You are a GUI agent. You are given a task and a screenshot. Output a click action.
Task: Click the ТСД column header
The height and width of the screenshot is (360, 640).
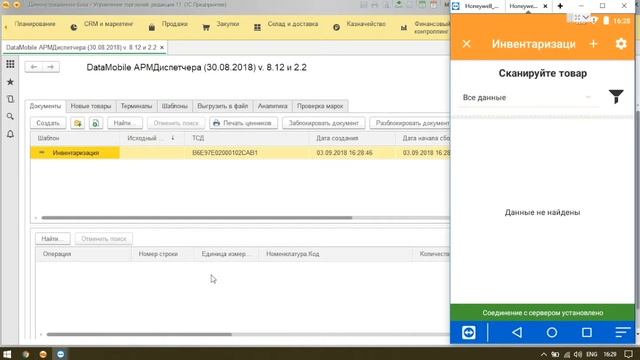pyautogui.click(x=247, y=138)
